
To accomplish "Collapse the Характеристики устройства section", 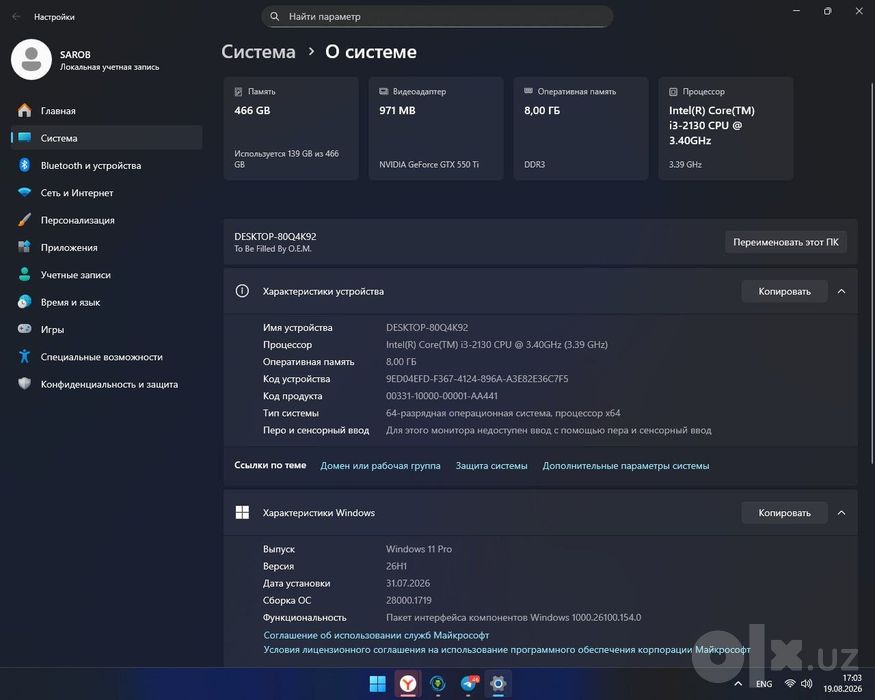I will [842, 291].
